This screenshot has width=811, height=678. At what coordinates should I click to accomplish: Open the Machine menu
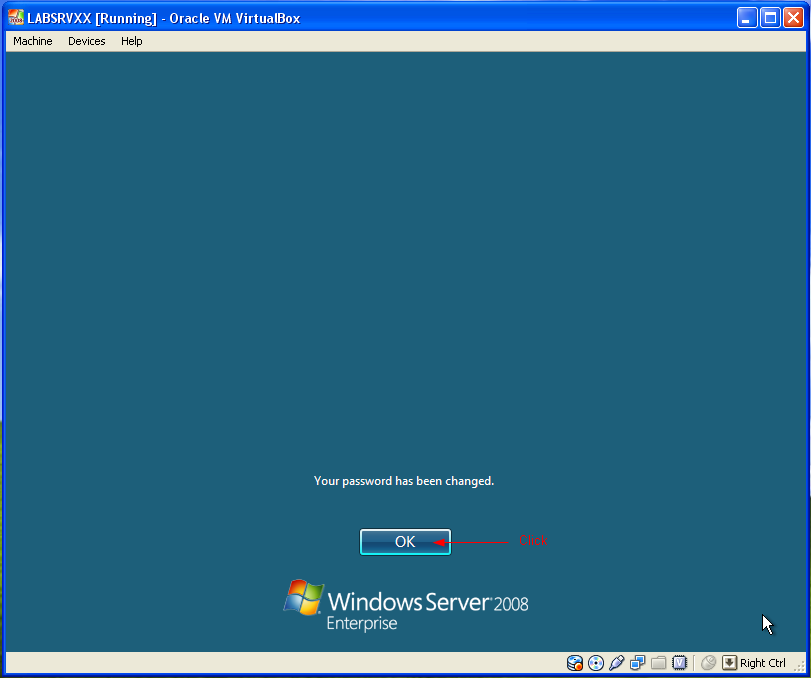point(33,41)
